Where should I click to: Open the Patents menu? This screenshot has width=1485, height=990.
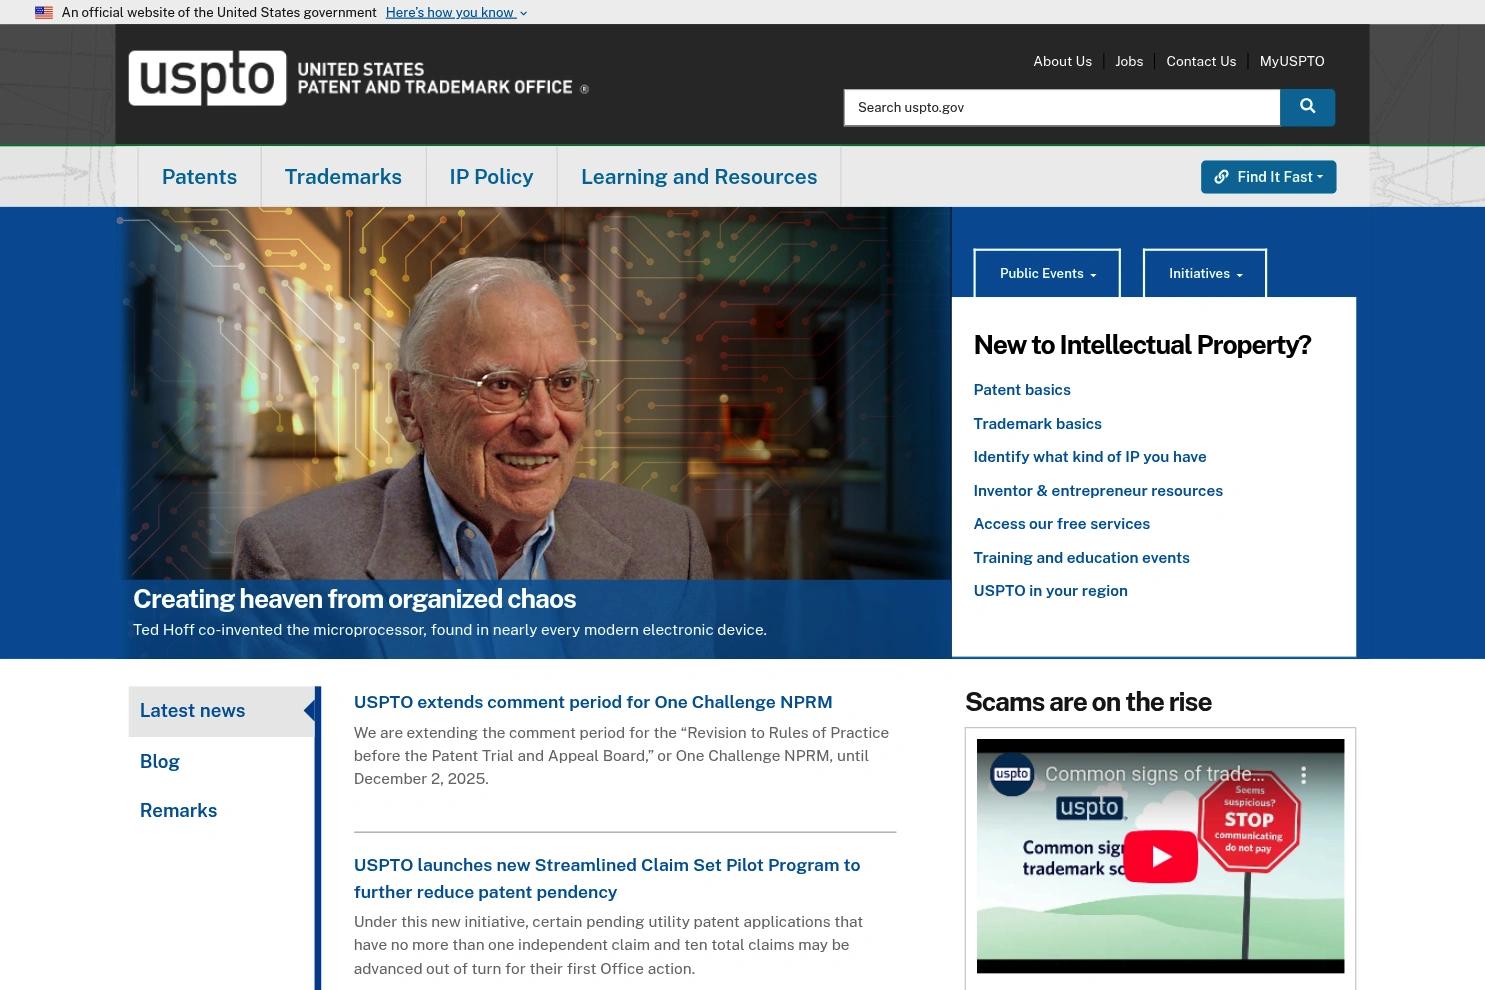pyautogui.click(x=199, y=177)
